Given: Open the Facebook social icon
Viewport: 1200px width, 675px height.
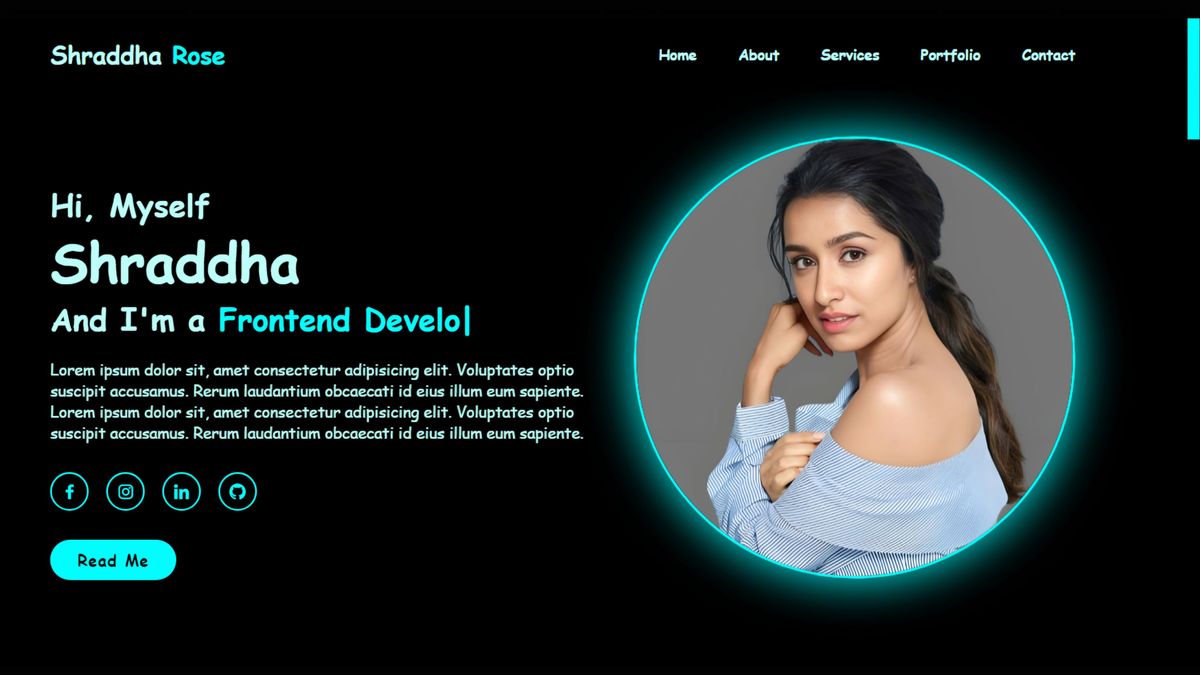Looking at the screenshot, I should coord(69,491).
